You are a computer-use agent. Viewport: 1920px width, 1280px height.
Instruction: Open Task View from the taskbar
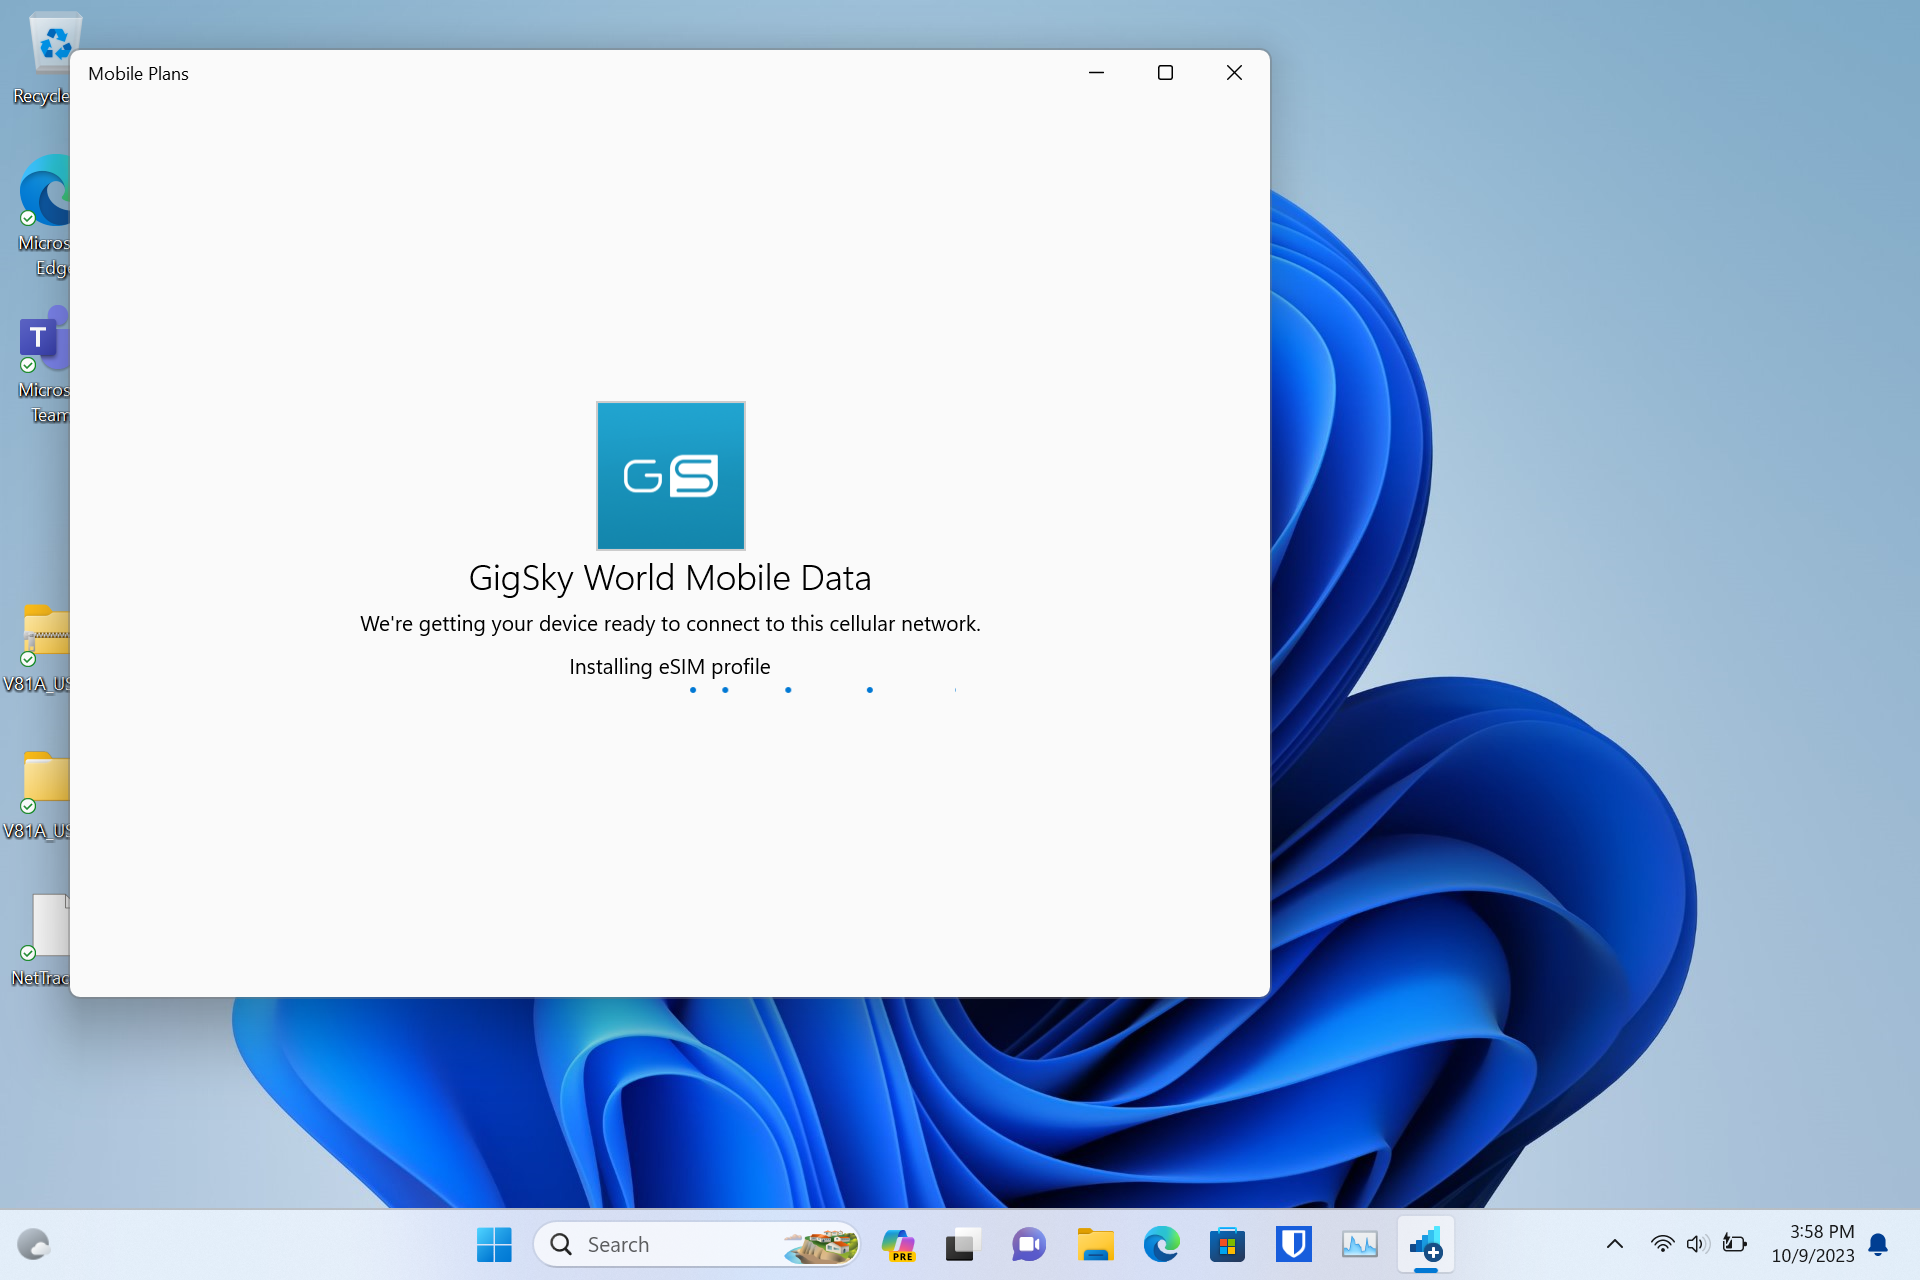[x=962, y=1244]
